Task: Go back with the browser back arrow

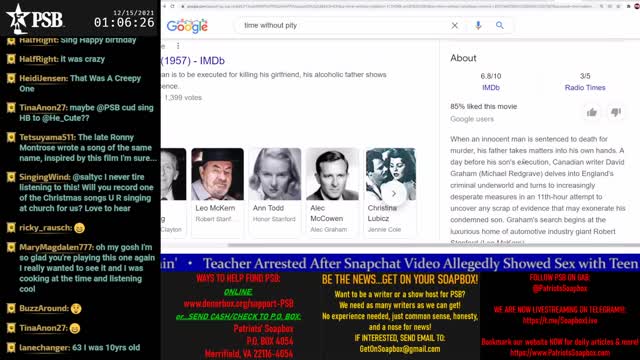Action: [x=164, y=6]
